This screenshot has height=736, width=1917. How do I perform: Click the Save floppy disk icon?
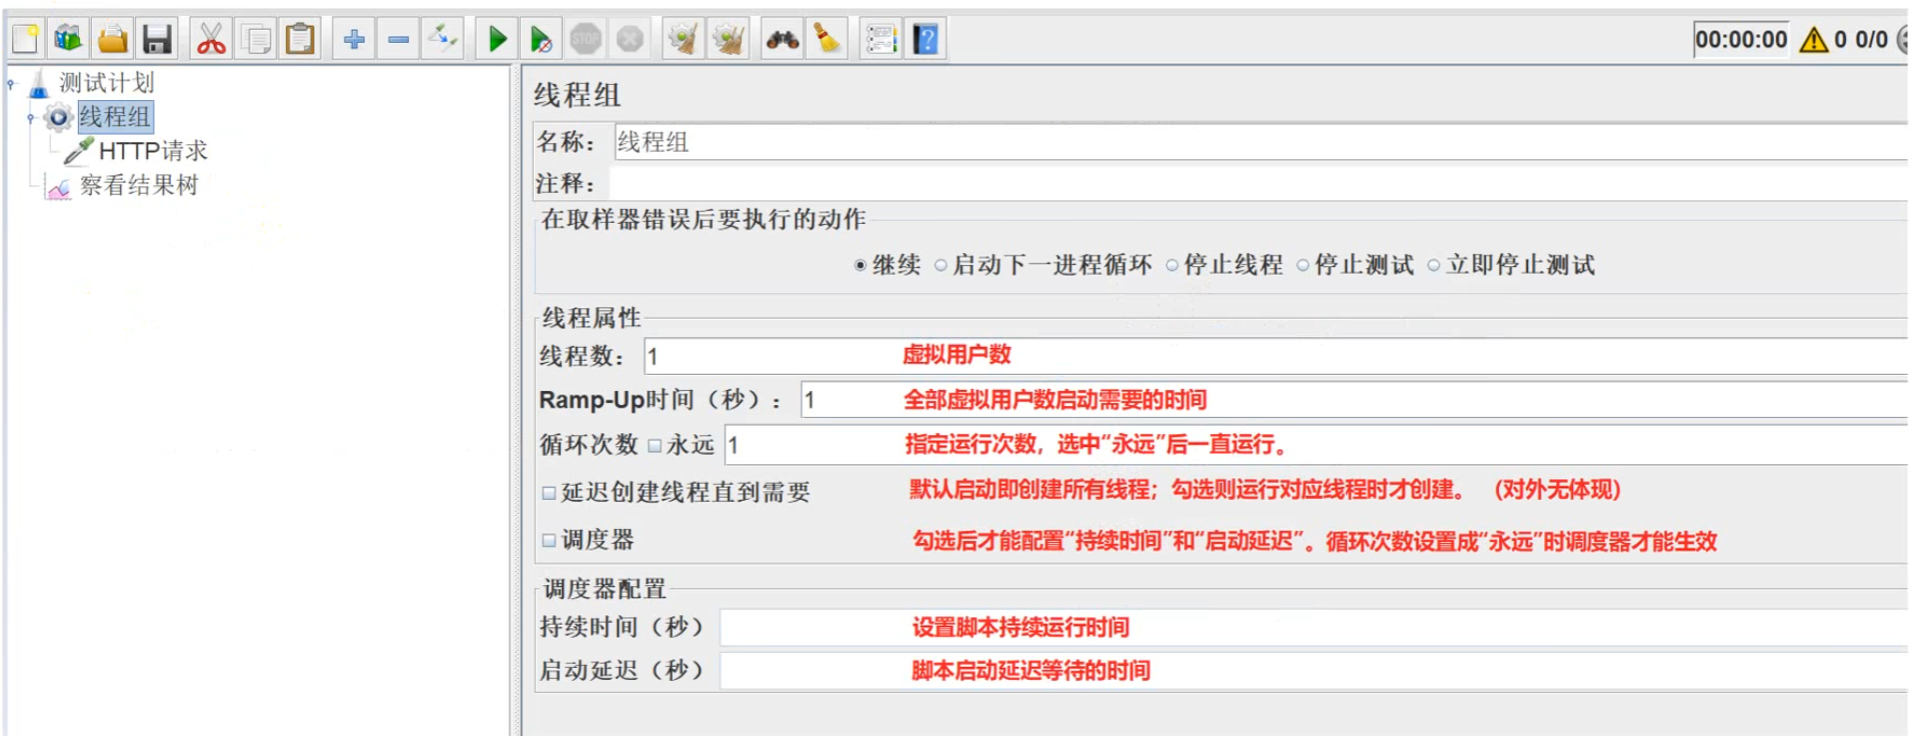coord(157,40)
